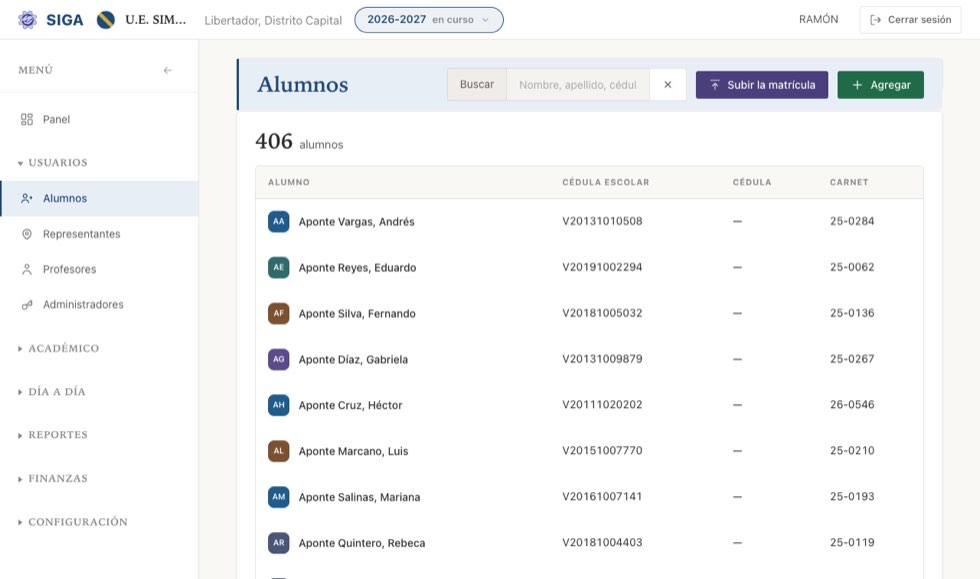The width and height of the screenshot is (980, 579).
Task: Click carnet 25-0062
Action: [x=852, y=267]
